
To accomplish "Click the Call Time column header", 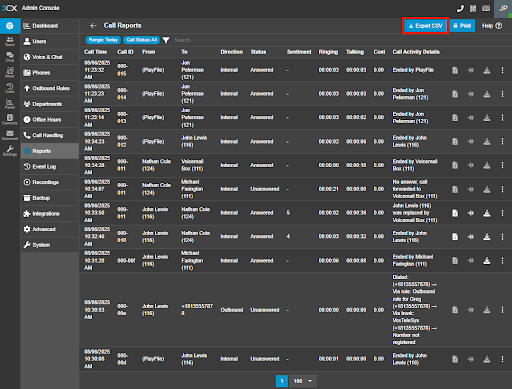I will (x=96, y=52).
